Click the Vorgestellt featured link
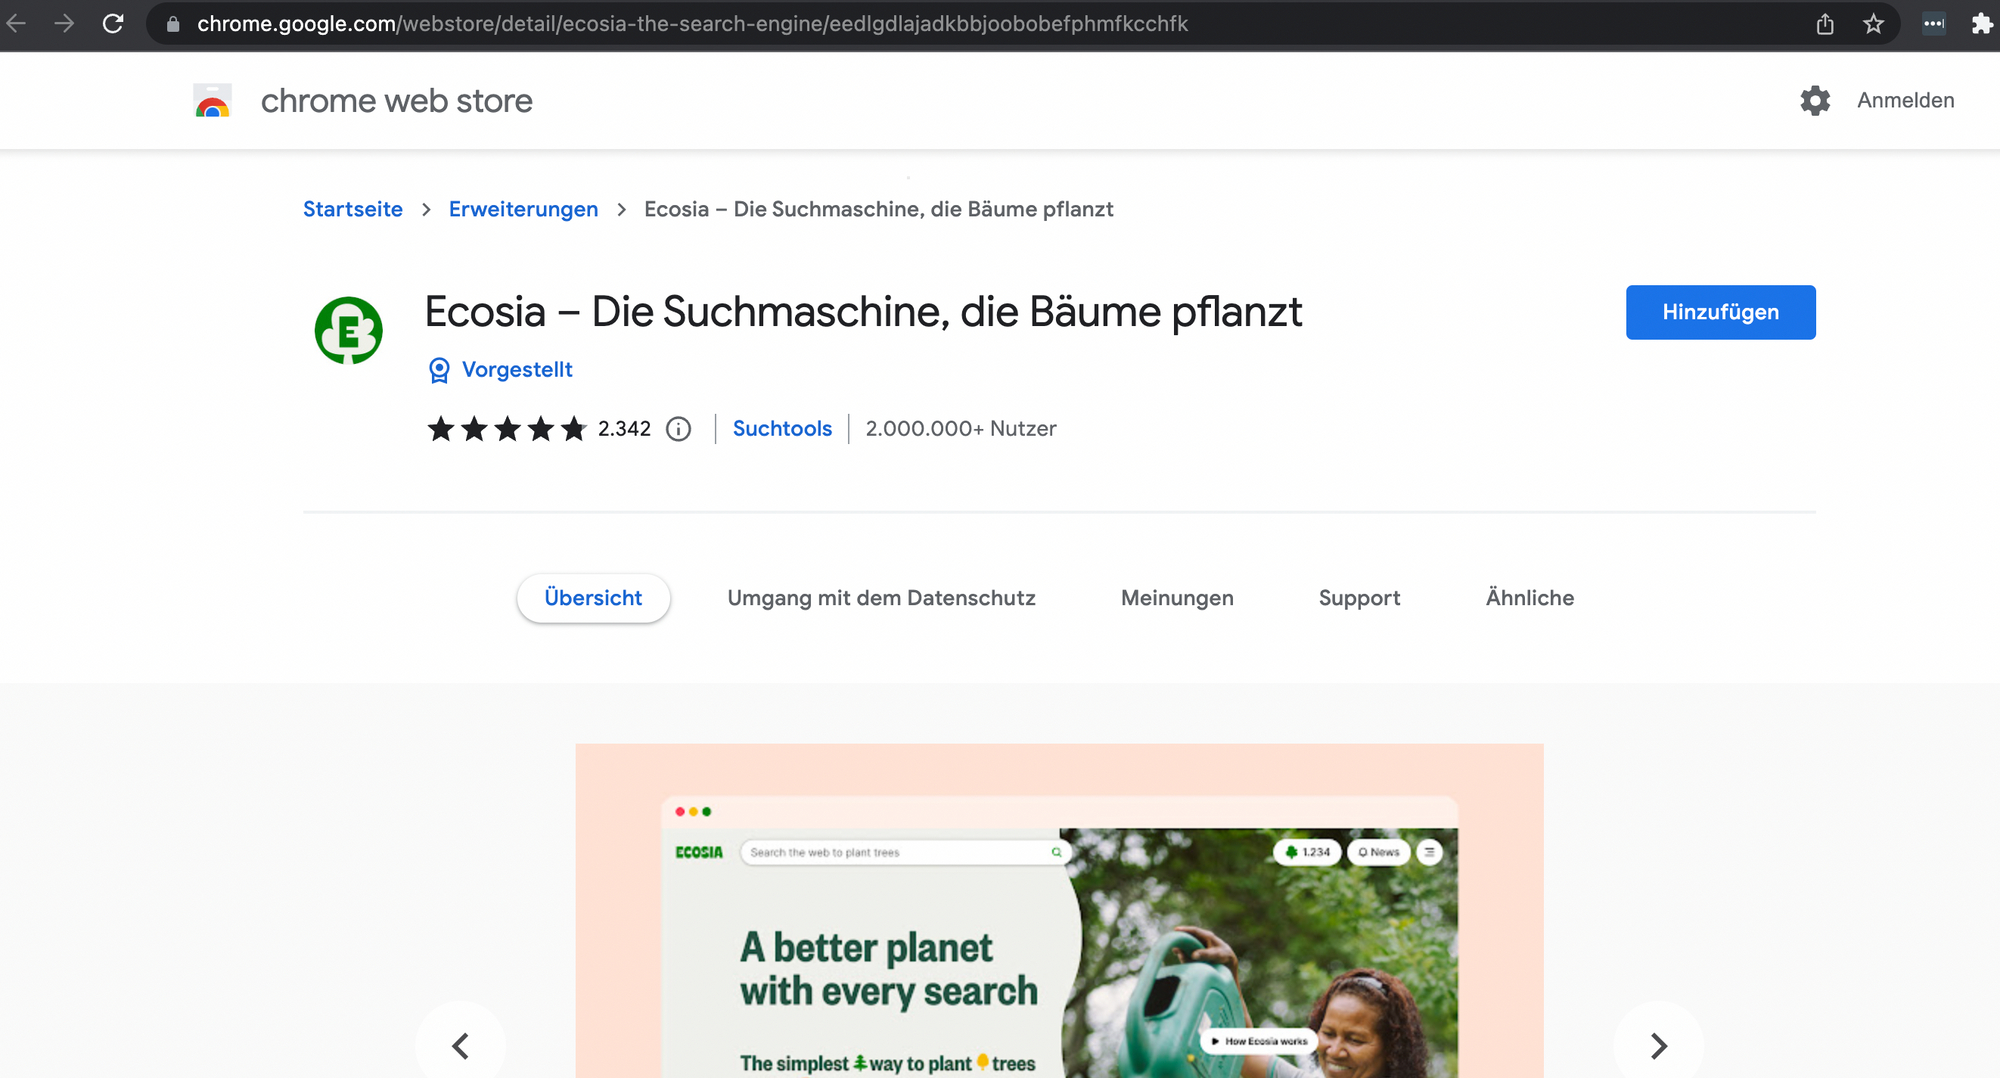The width and height of the screenshot is (2000, 1078). pos(517,370)
